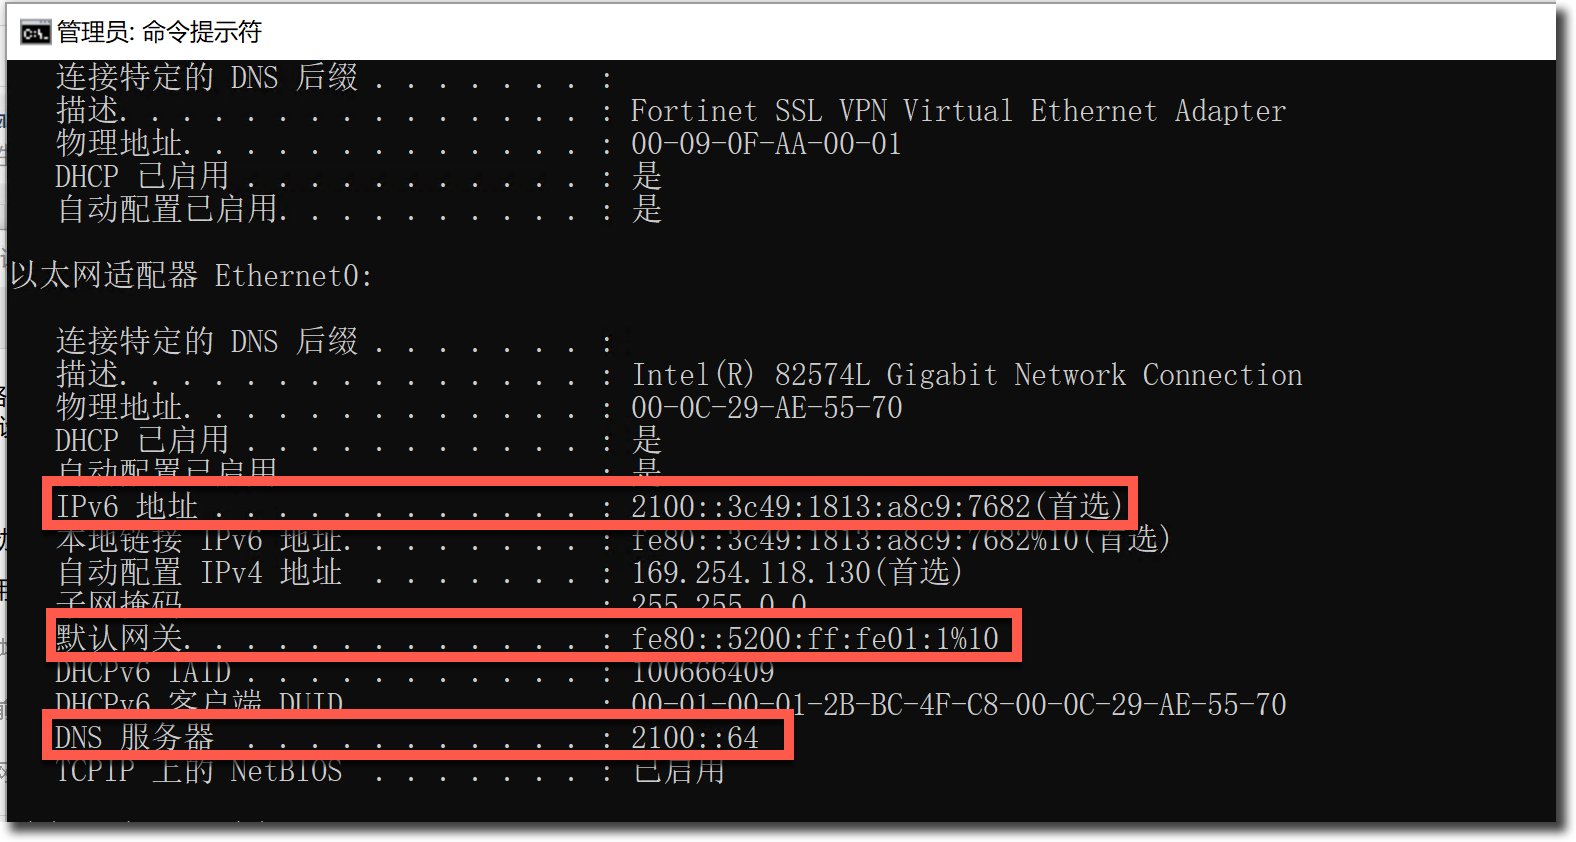
Task: Click the 自动配置 IPv4 地址 label
Action: point(199,573)
